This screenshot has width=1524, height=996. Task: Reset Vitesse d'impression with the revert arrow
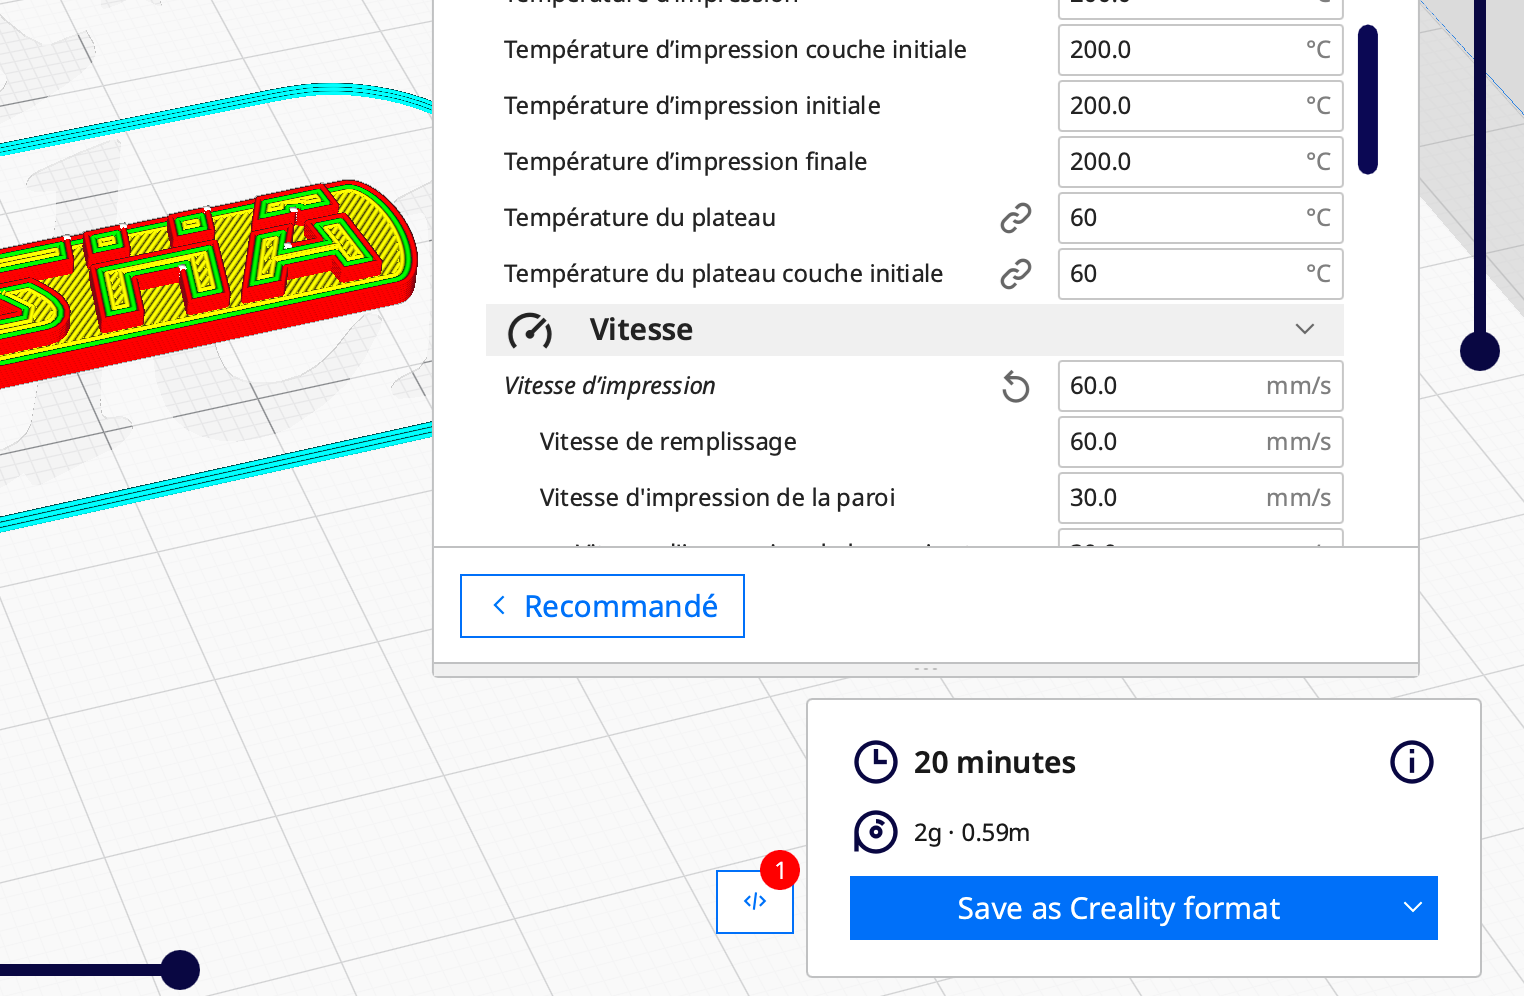coord(1015,386)
